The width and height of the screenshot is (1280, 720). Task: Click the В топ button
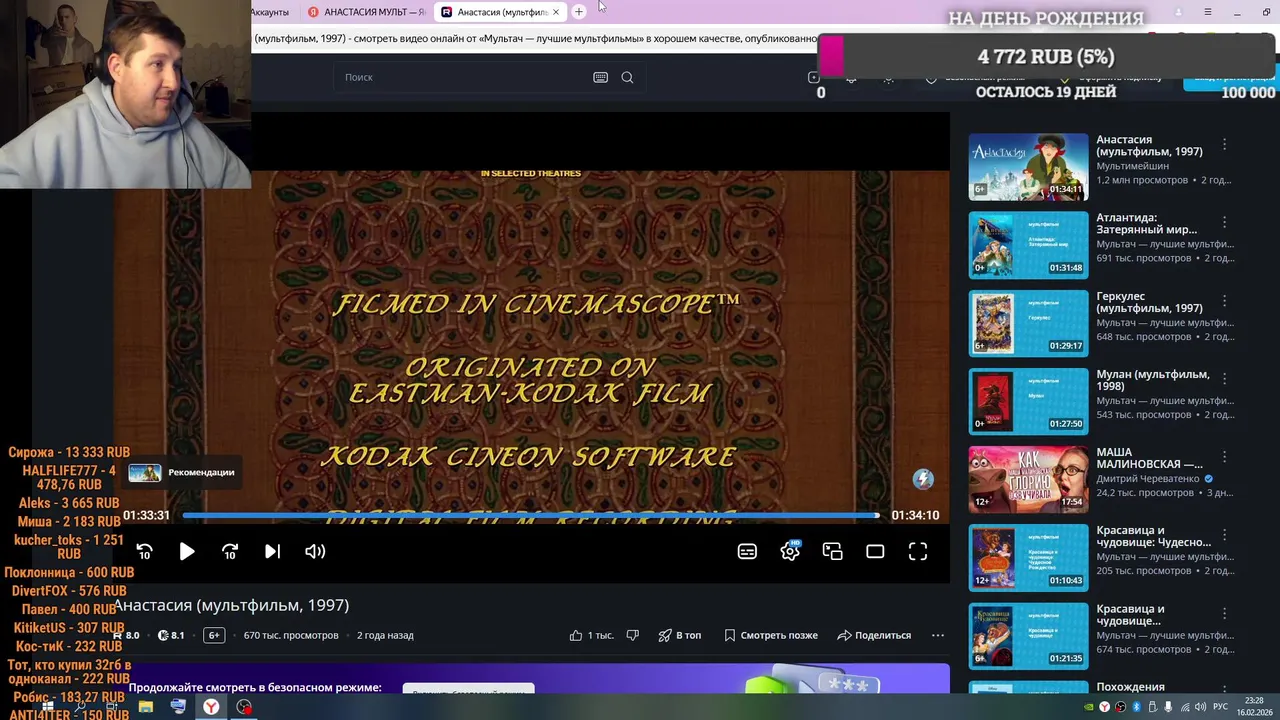[679, 635]
